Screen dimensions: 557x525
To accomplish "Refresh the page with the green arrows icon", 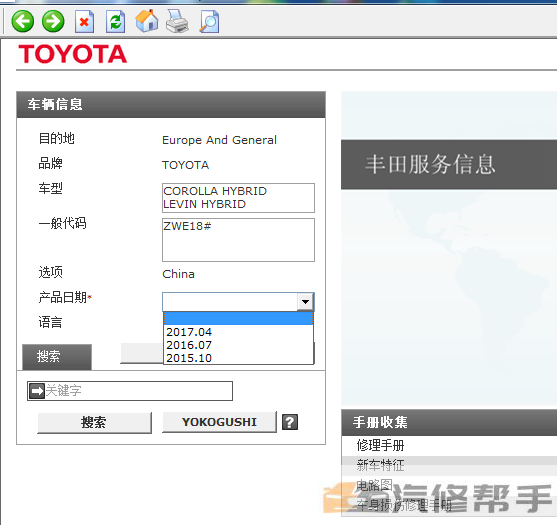I will 115,22.
